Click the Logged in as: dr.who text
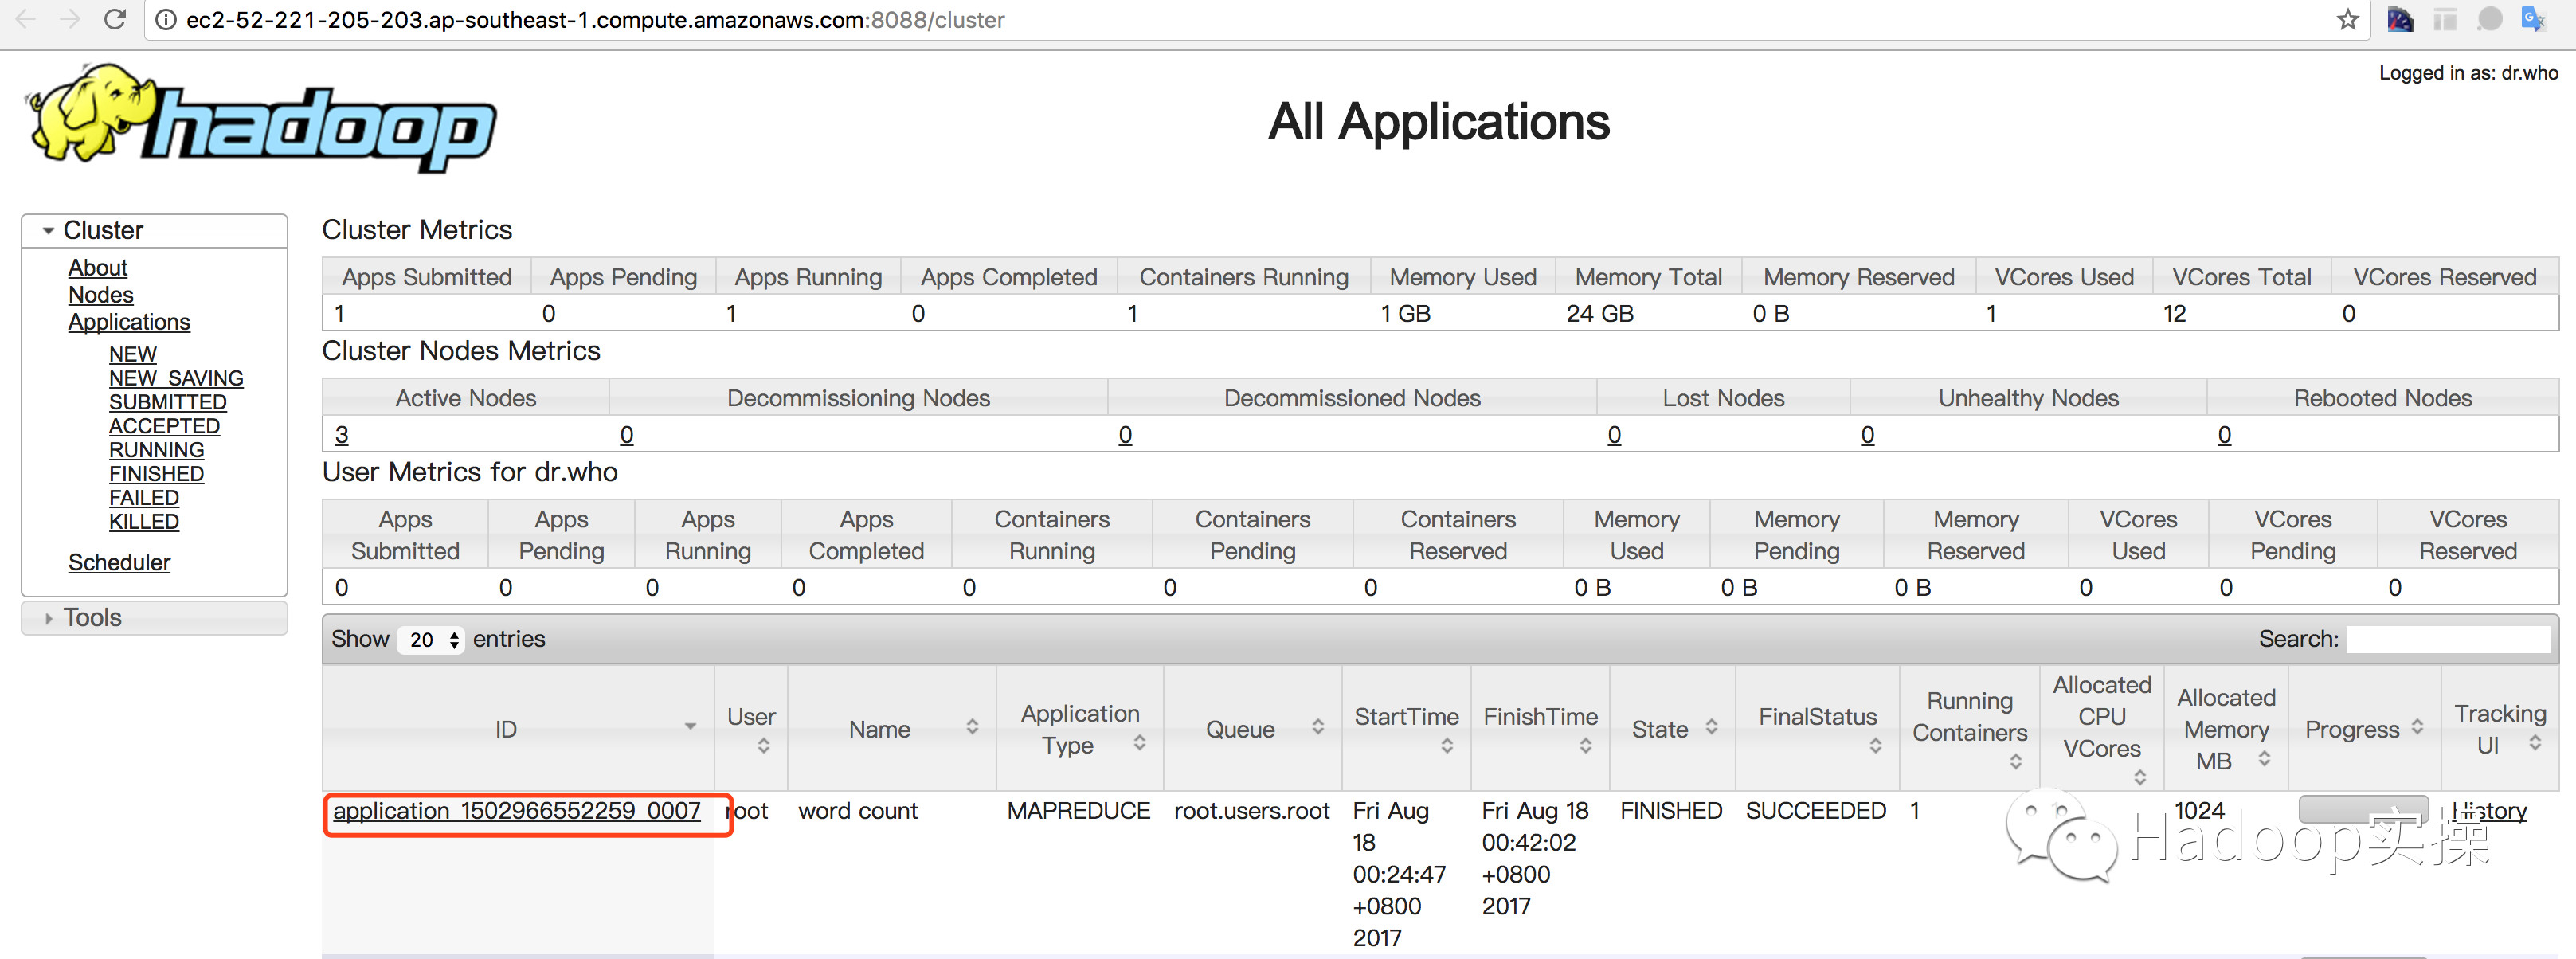 pyautogui.click(x=2468, y=73)
